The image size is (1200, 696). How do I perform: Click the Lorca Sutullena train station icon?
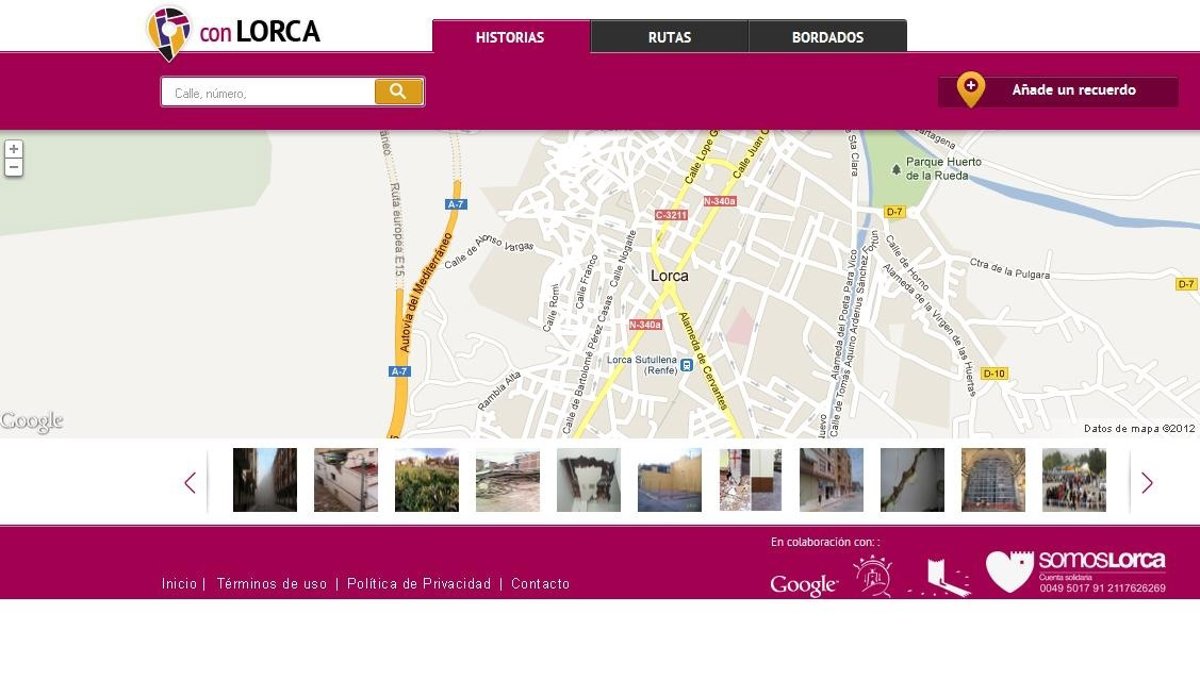pyautogui.click(x=686, y=365)
